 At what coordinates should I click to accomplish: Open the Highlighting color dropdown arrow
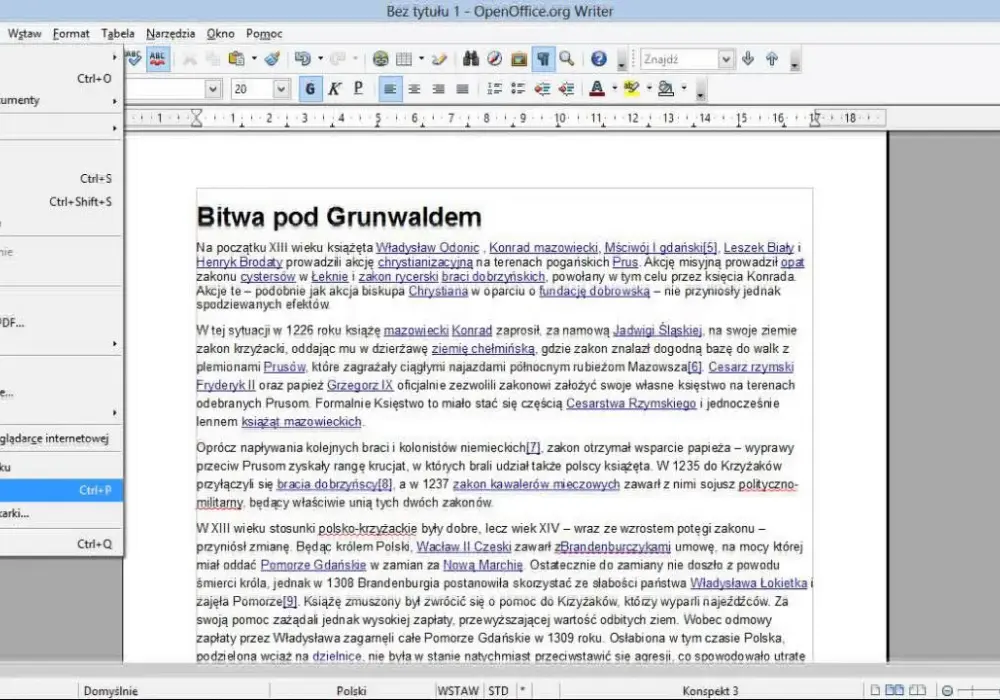(x=649, y=89)
